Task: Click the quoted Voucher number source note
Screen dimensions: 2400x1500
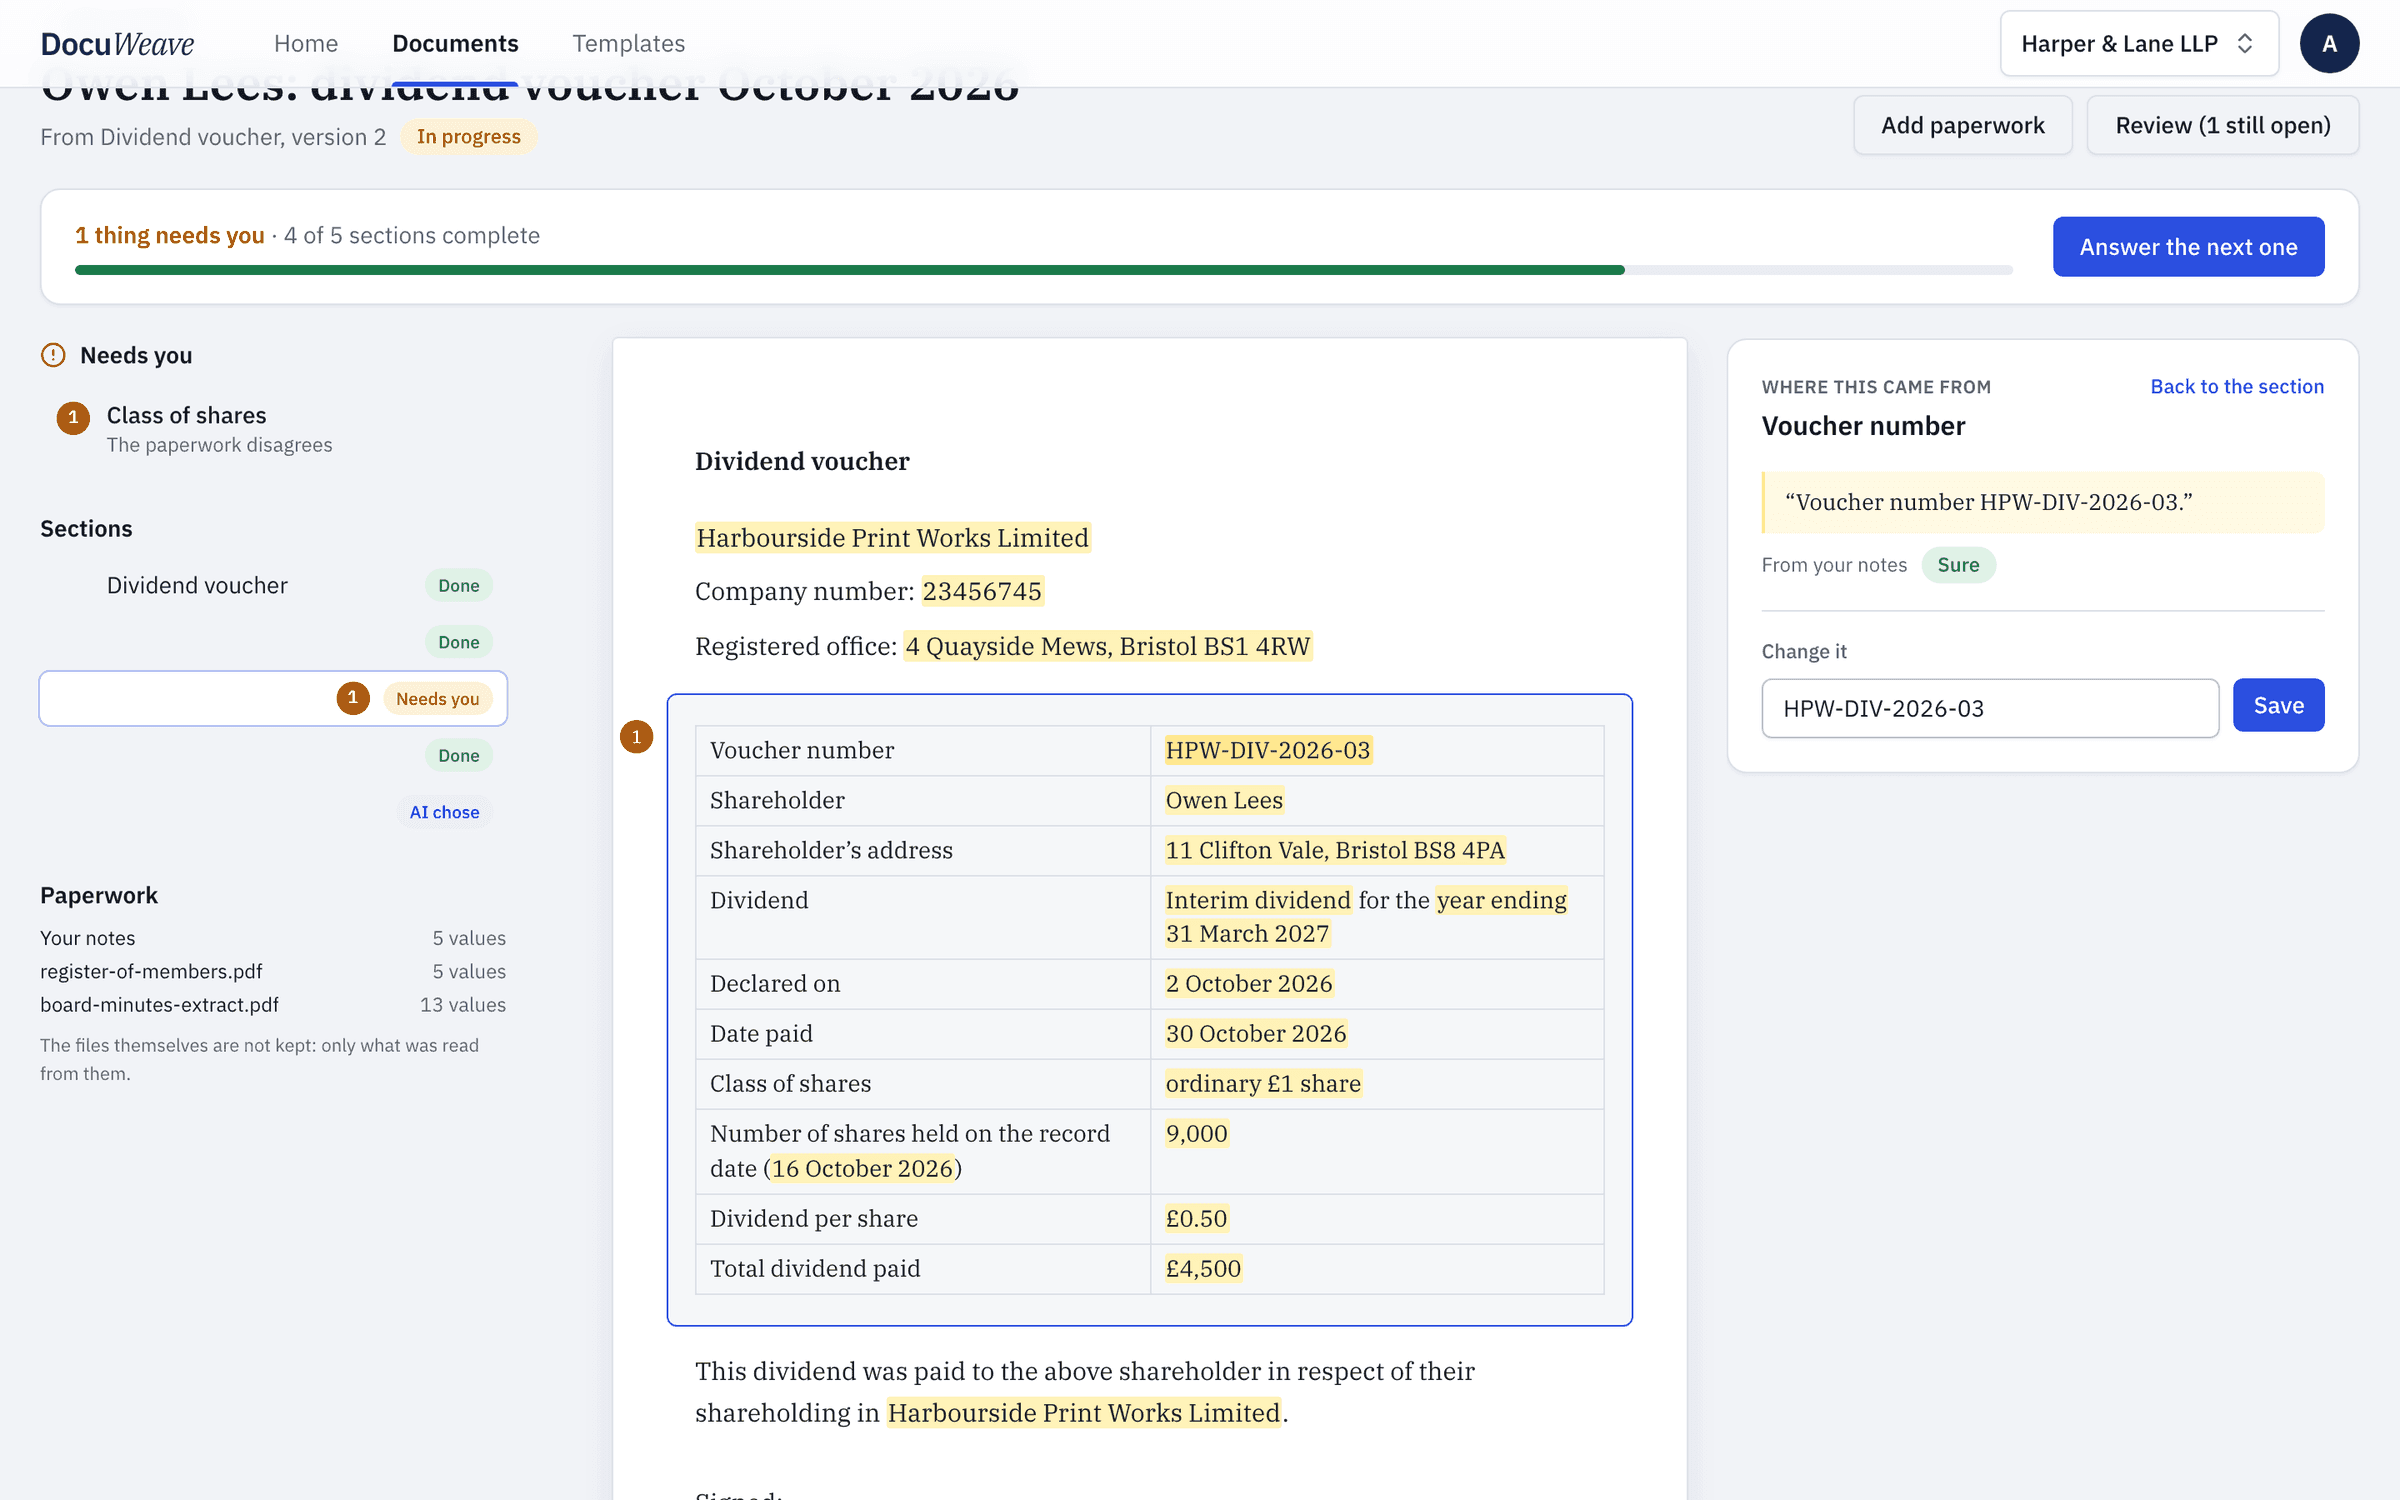Action: 2042,502
